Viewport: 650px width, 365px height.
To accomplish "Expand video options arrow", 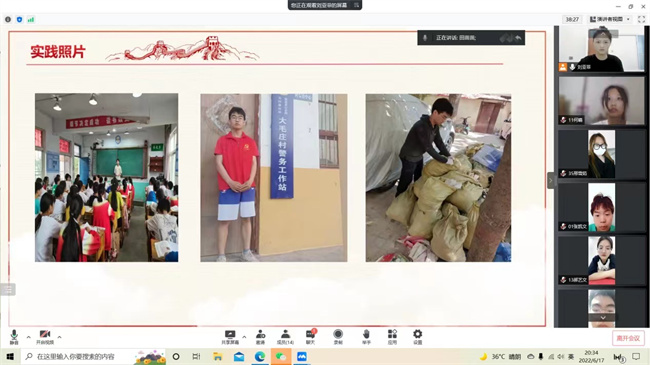I will coord(59,337).
